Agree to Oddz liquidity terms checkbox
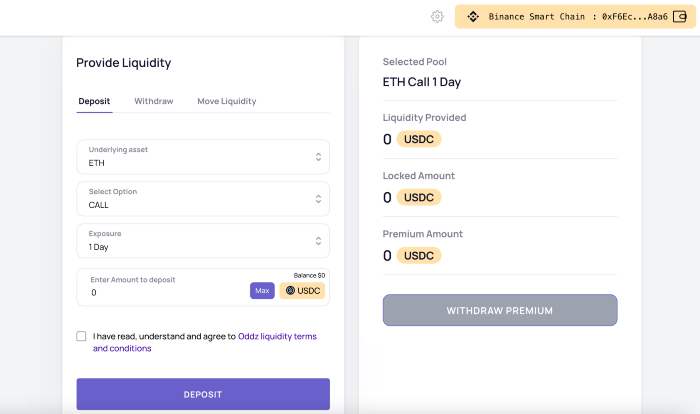The width and height of the screenshot is (700, 414). click(81, 337)
